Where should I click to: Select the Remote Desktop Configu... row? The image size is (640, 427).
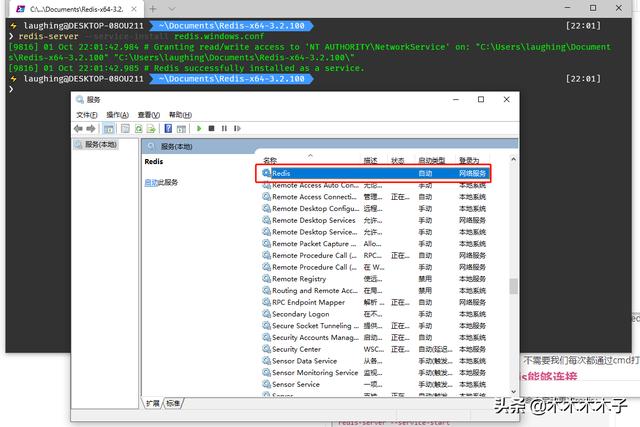coord(373,209)
